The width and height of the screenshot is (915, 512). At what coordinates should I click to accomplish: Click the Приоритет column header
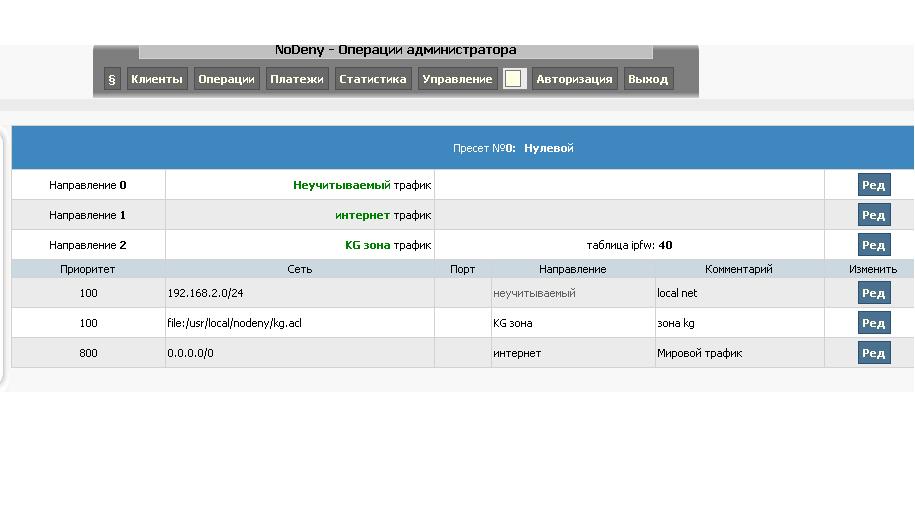click(x=88, y=269)
